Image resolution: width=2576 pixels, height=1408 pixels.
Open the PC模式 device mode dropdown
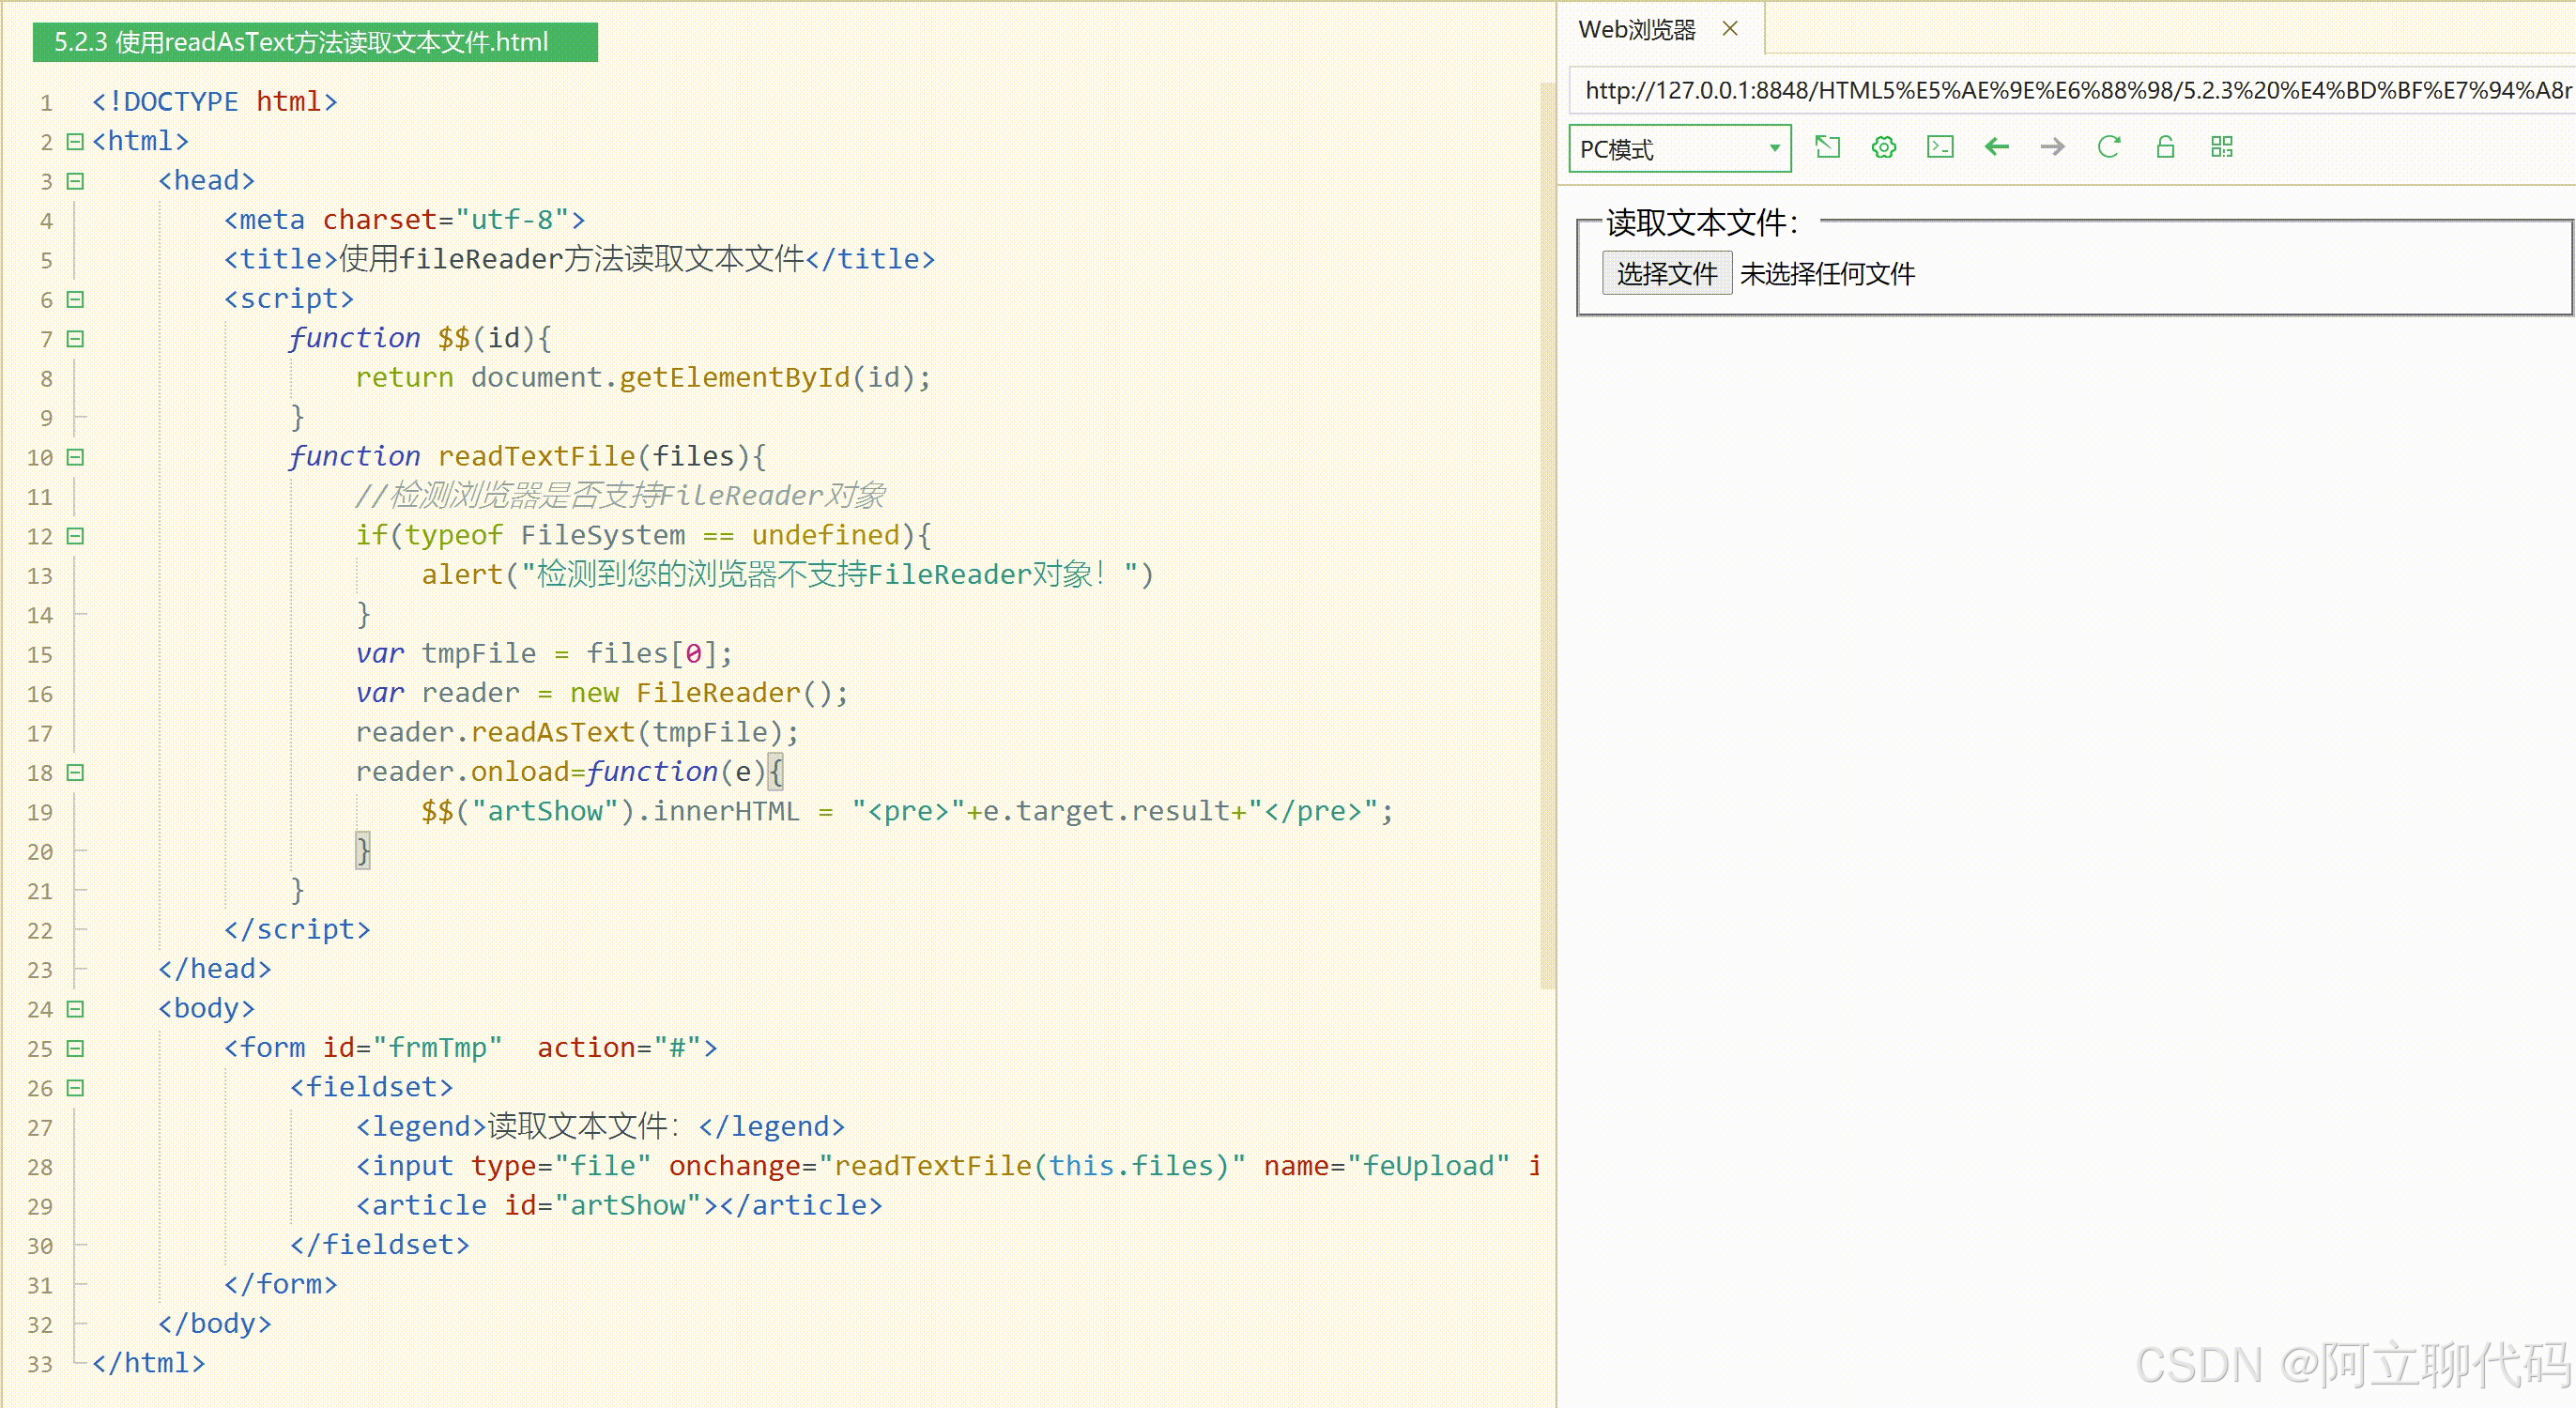[1679, 149]
